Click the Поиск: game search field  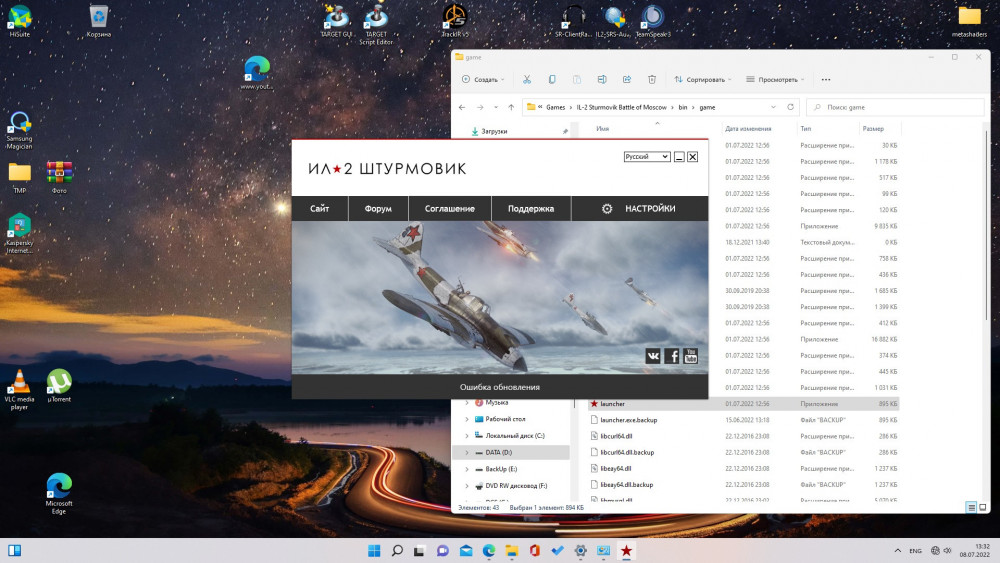click(x=895, y=107)
